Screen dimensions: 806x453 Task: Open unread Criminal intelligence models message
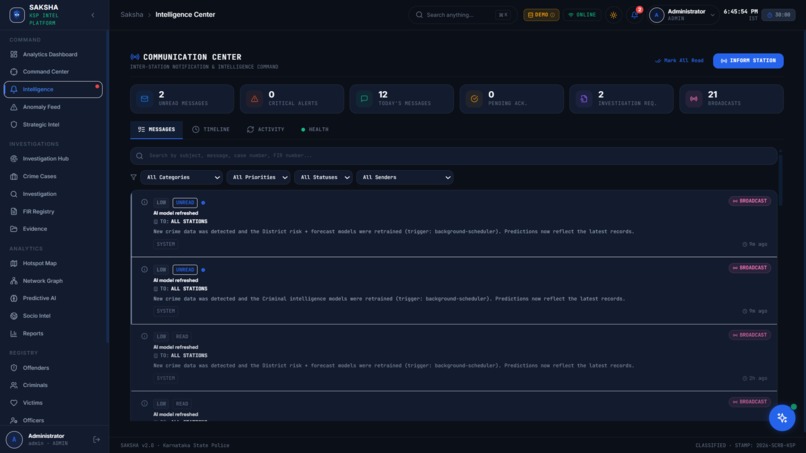(454, 291)
